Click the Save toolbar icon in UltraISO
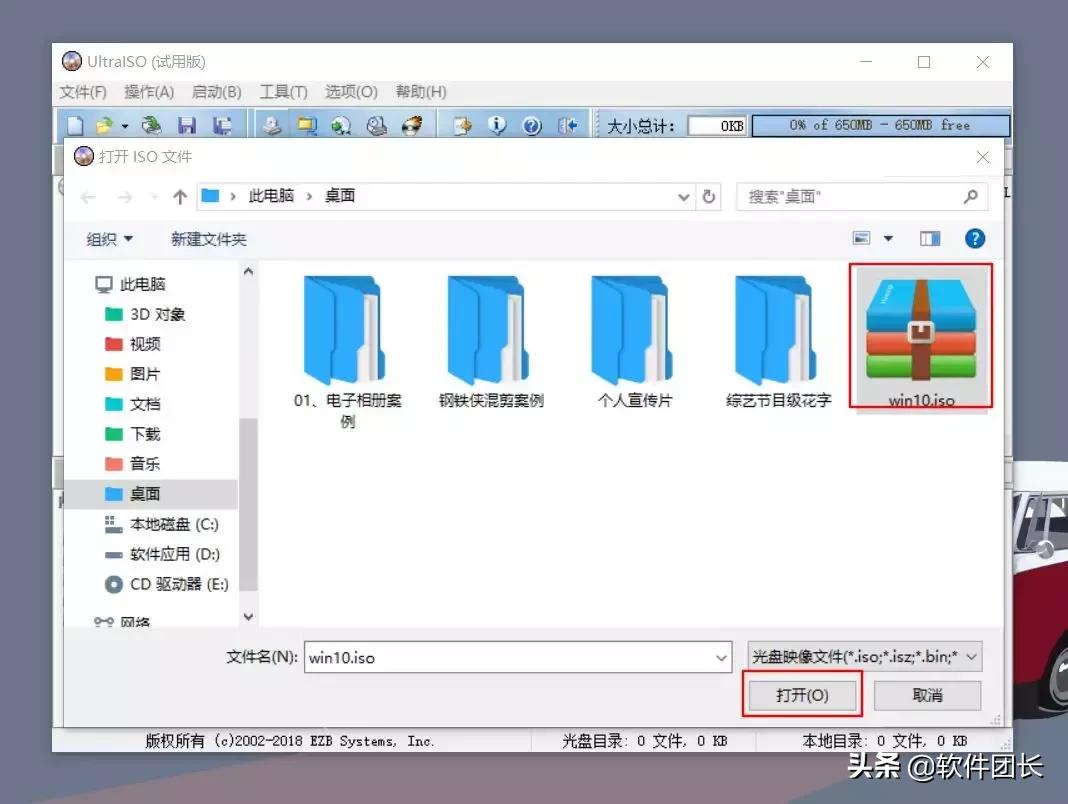1068x804 pixels. pyautogui.click(x=187, y=124)
